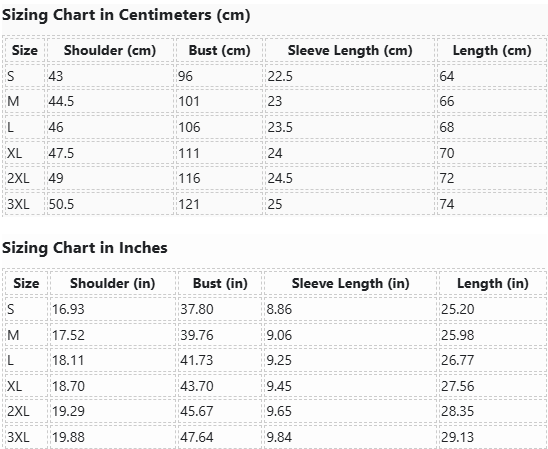Image resolution: width=548 pixels, height=449 pixels.
Task: Click the Shoulder (cm) column header
Action: click(110, 50)
